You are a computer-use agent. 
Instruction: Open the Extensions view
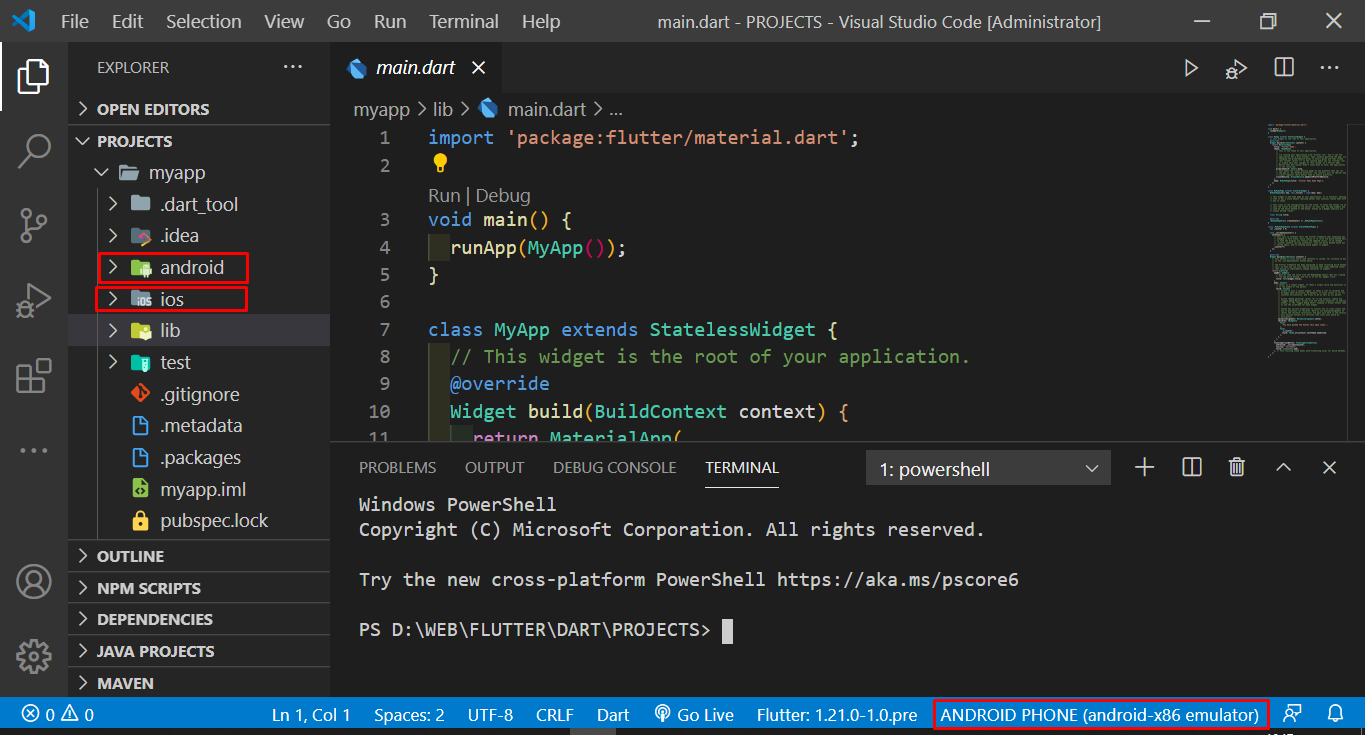coord(34,376)
